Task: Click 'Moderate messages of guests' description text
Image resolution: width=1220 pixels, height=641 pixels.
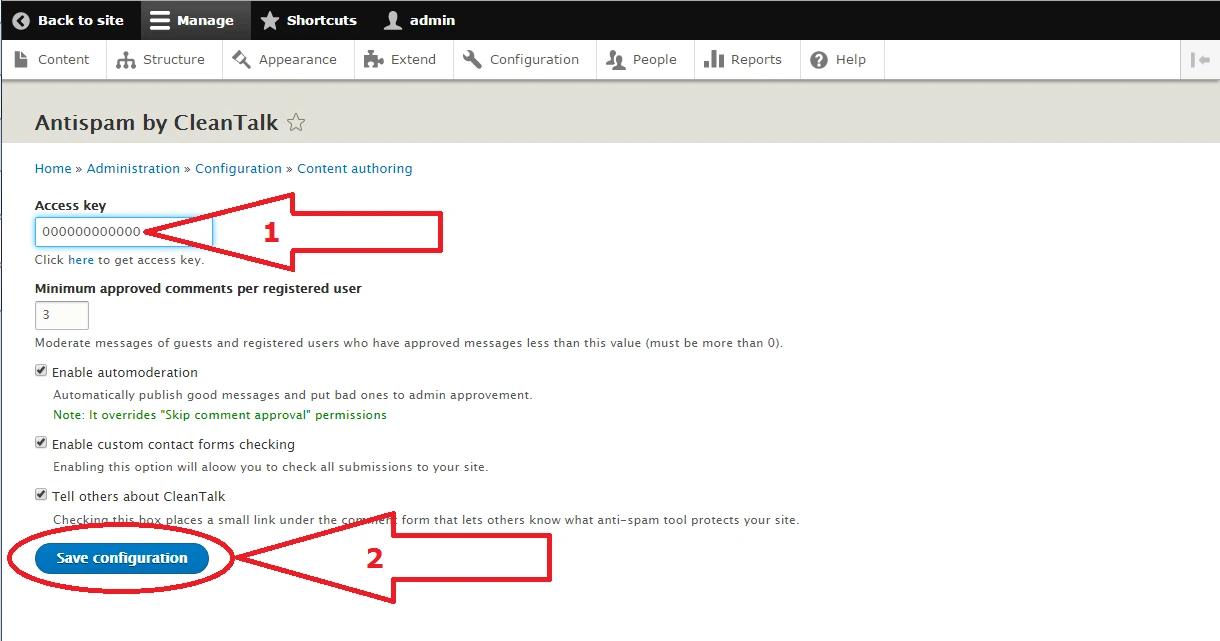Action: (x=409, y=343)
